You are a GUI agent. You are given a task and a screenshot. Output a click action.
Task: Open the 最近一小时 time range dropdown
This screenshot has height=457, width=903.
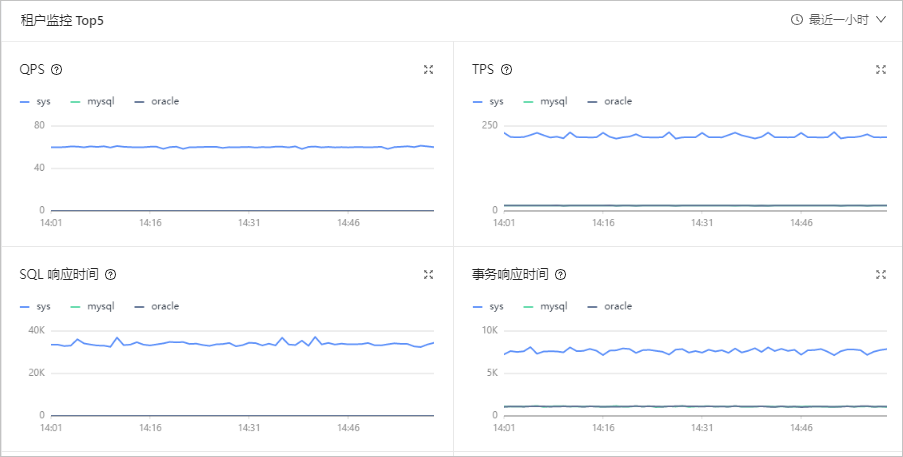click(x=838, y=20)
